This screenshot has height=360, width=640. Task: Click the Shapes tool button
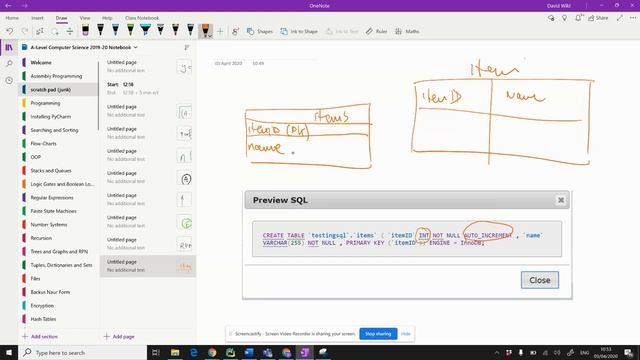260,31
